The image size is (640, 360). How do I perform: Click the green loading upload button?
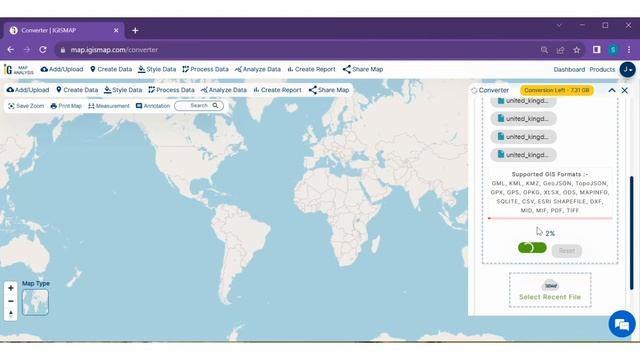click(x=532, y=247)
